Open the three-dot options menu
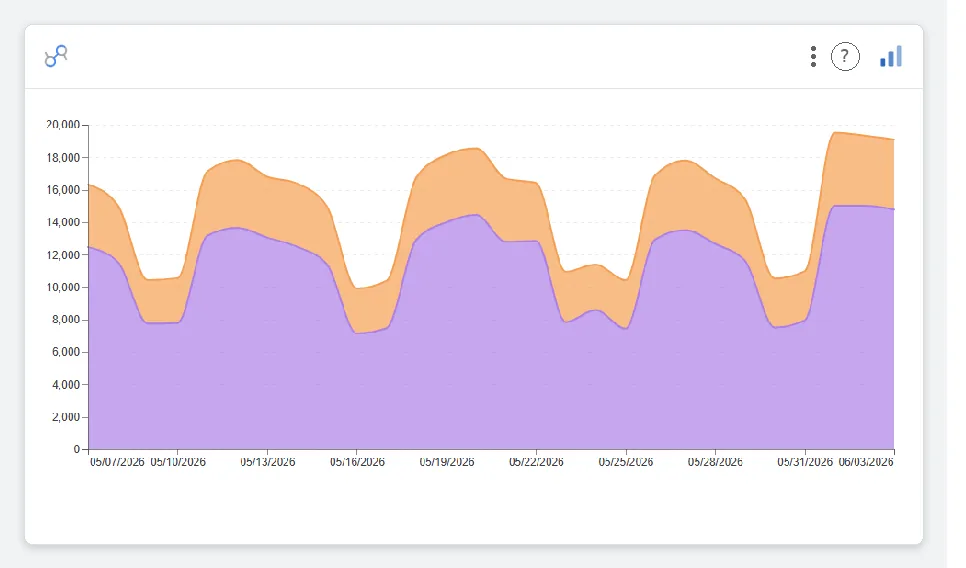Image resolution: width=966 pixels, height=568 pixels. pyautogui.click(x=813, y=57)
